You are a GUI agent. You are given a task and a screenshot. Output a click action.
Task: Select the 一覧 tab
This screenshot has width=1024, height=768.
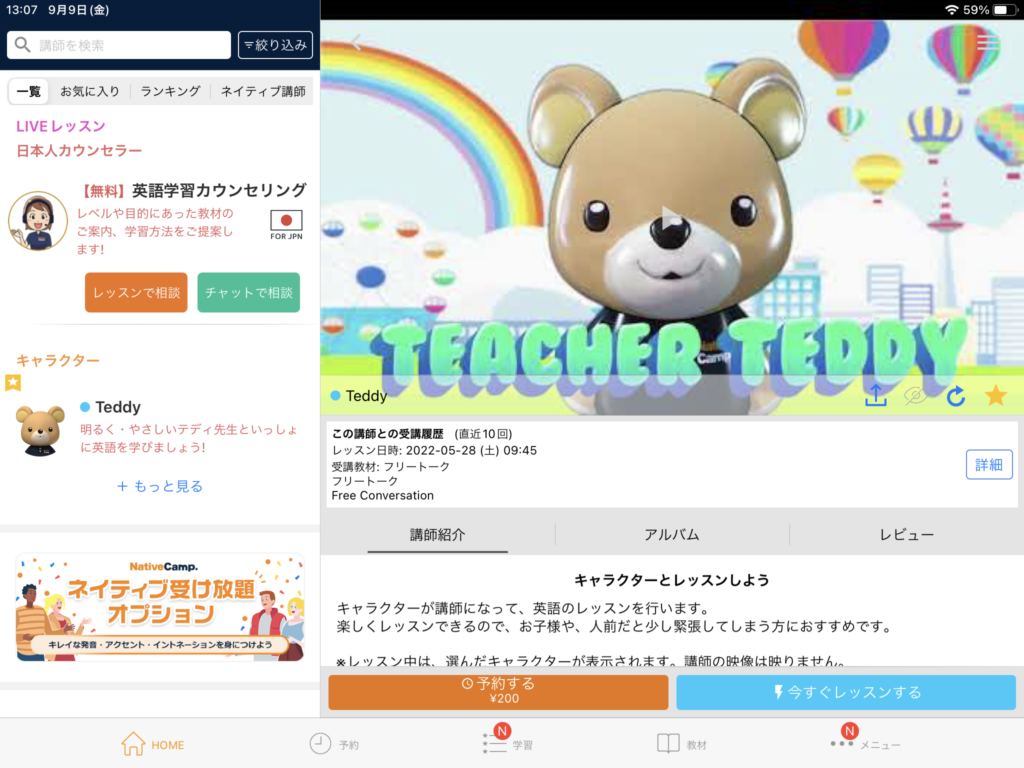coord(29,91)
